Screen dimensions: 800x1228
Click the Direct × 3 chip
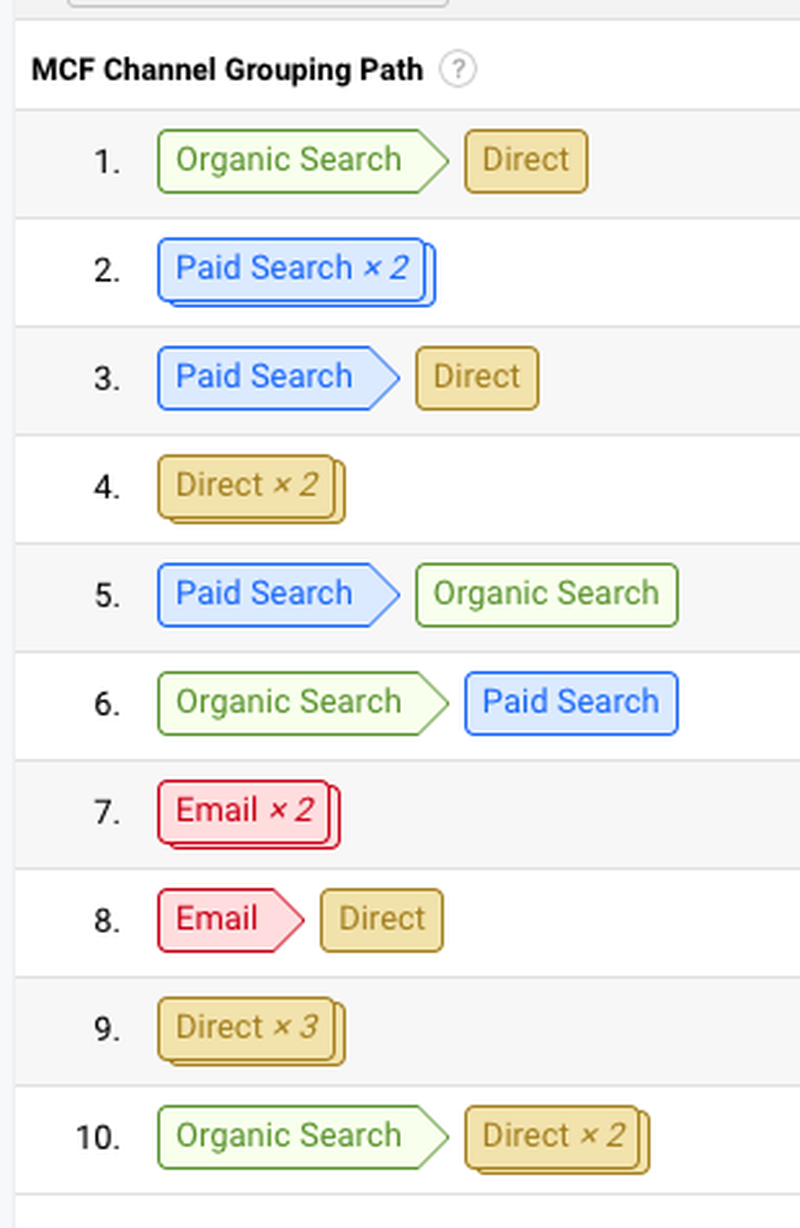click(x=247, y=1028)
